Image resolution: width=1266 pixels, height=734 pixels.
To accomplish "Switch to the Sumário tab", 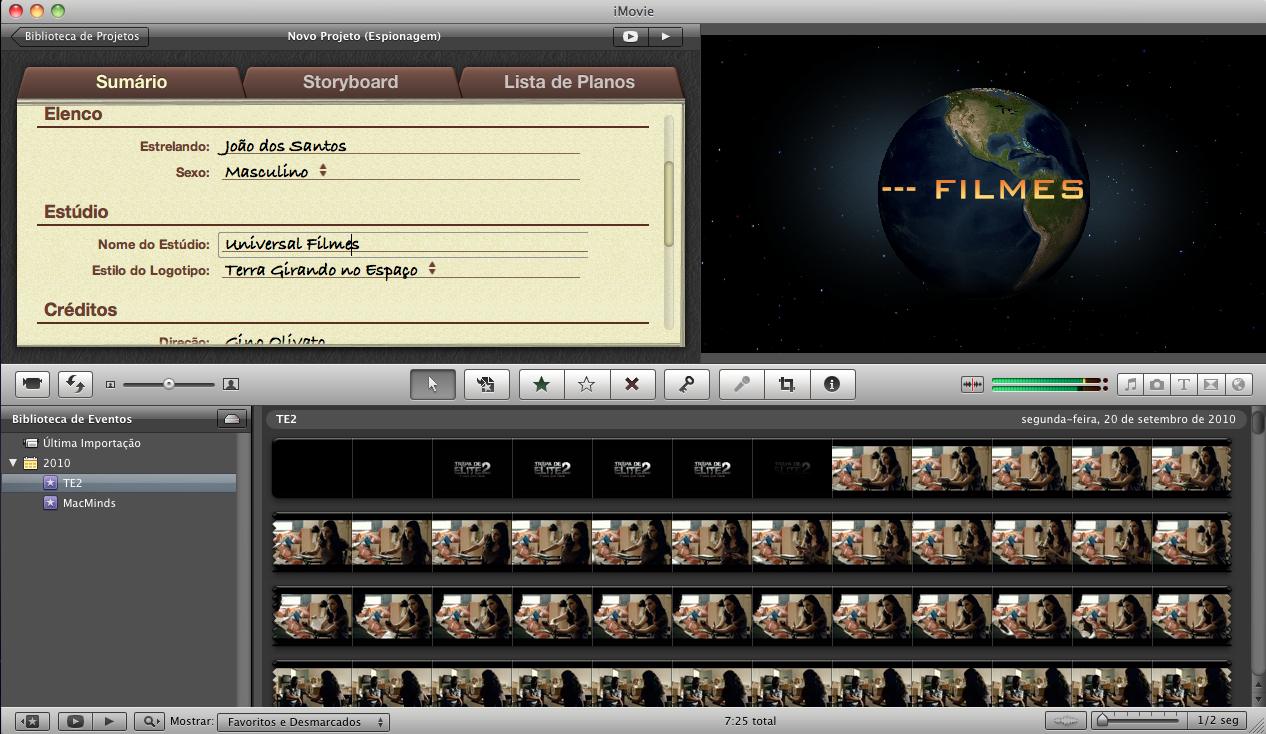I will point(131,82).
